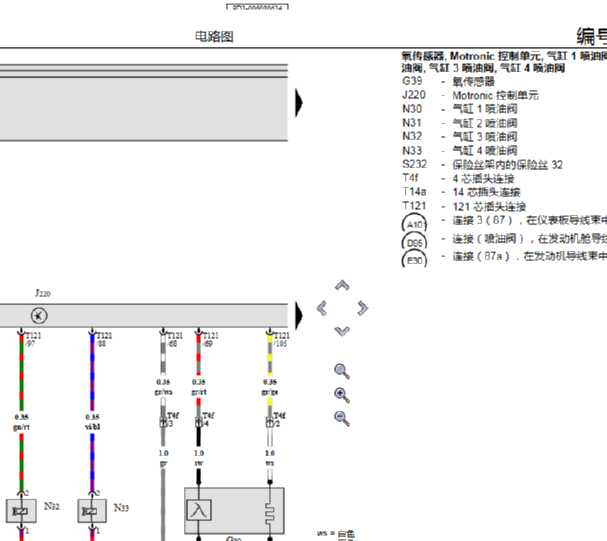Select legend row J220 Motronic 控制单元
Screen dimensions: 607x541
[470, 95]
